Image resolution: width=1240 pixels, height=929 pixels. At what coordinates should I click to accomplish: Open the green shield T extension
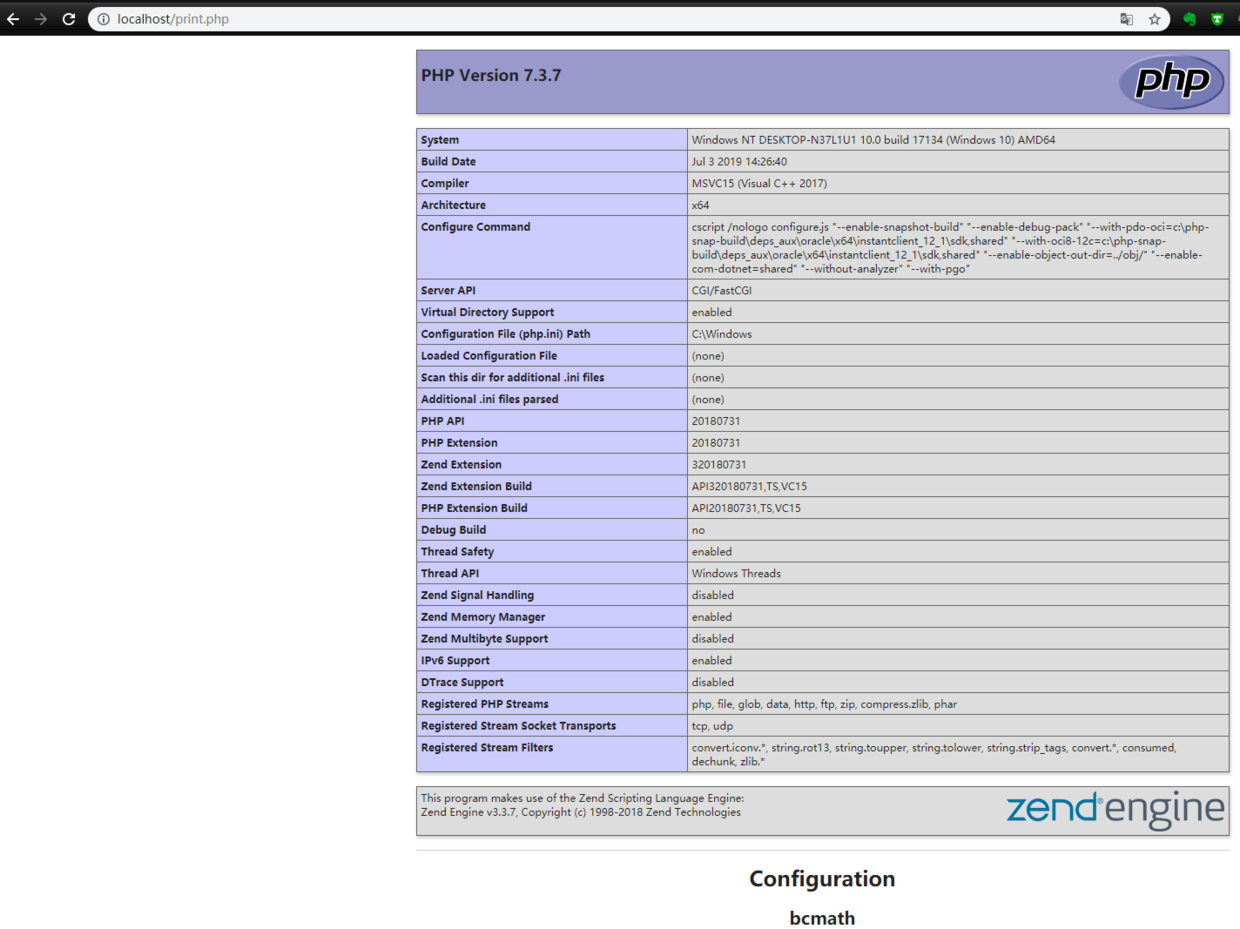pyautogui.click(x=1217, y=19)
